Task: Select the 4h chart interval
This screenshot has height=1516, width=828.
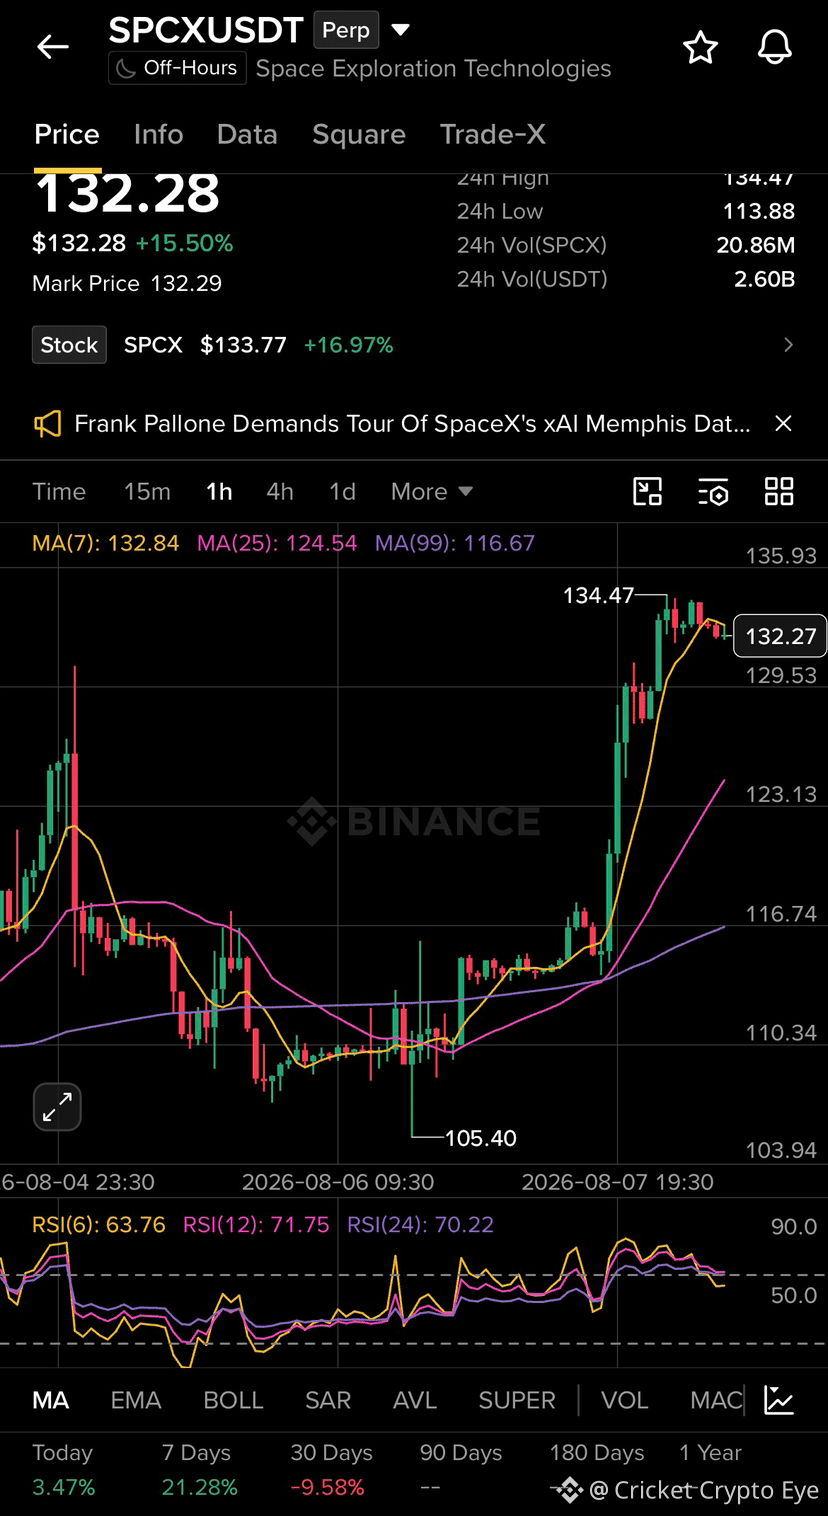Action: [x=280, y=491]
